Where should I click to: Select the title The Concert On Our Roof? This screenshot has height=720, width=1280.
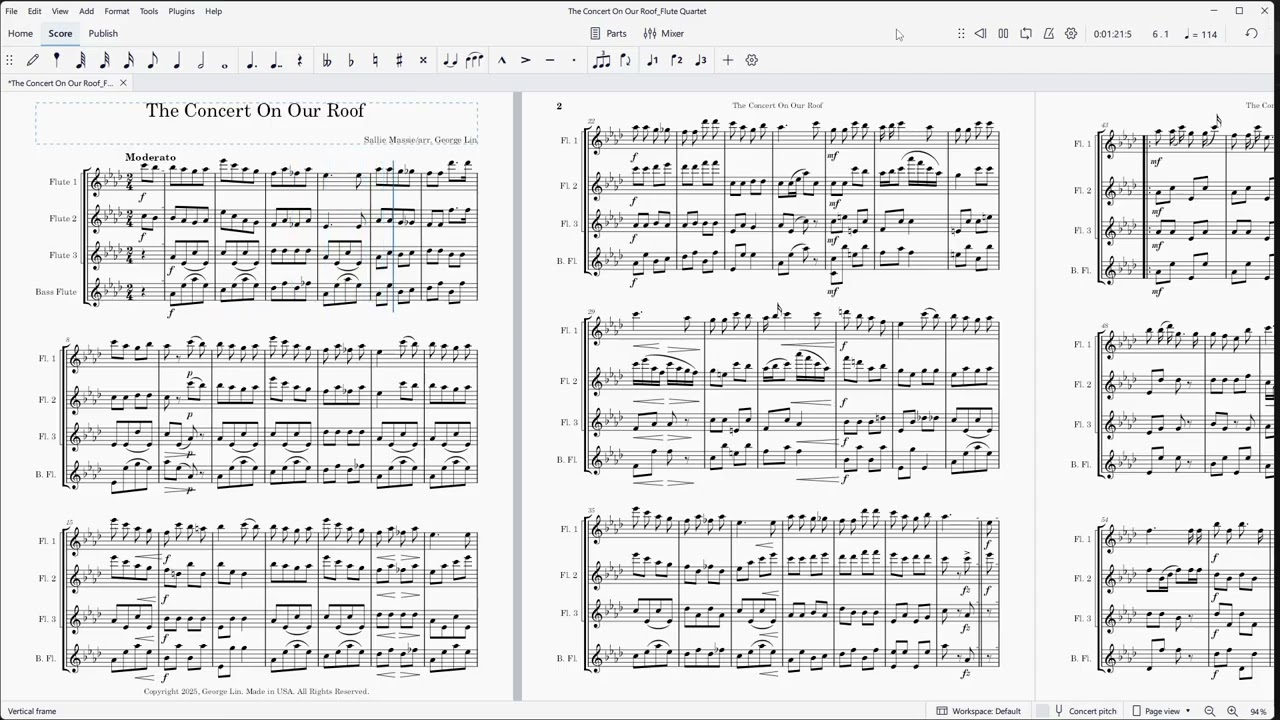tap(255, 110)
